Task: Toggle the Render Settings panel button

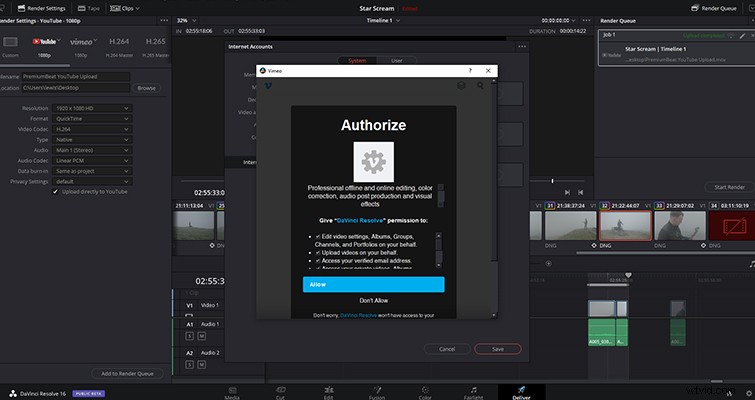Action: click(40, 8)
